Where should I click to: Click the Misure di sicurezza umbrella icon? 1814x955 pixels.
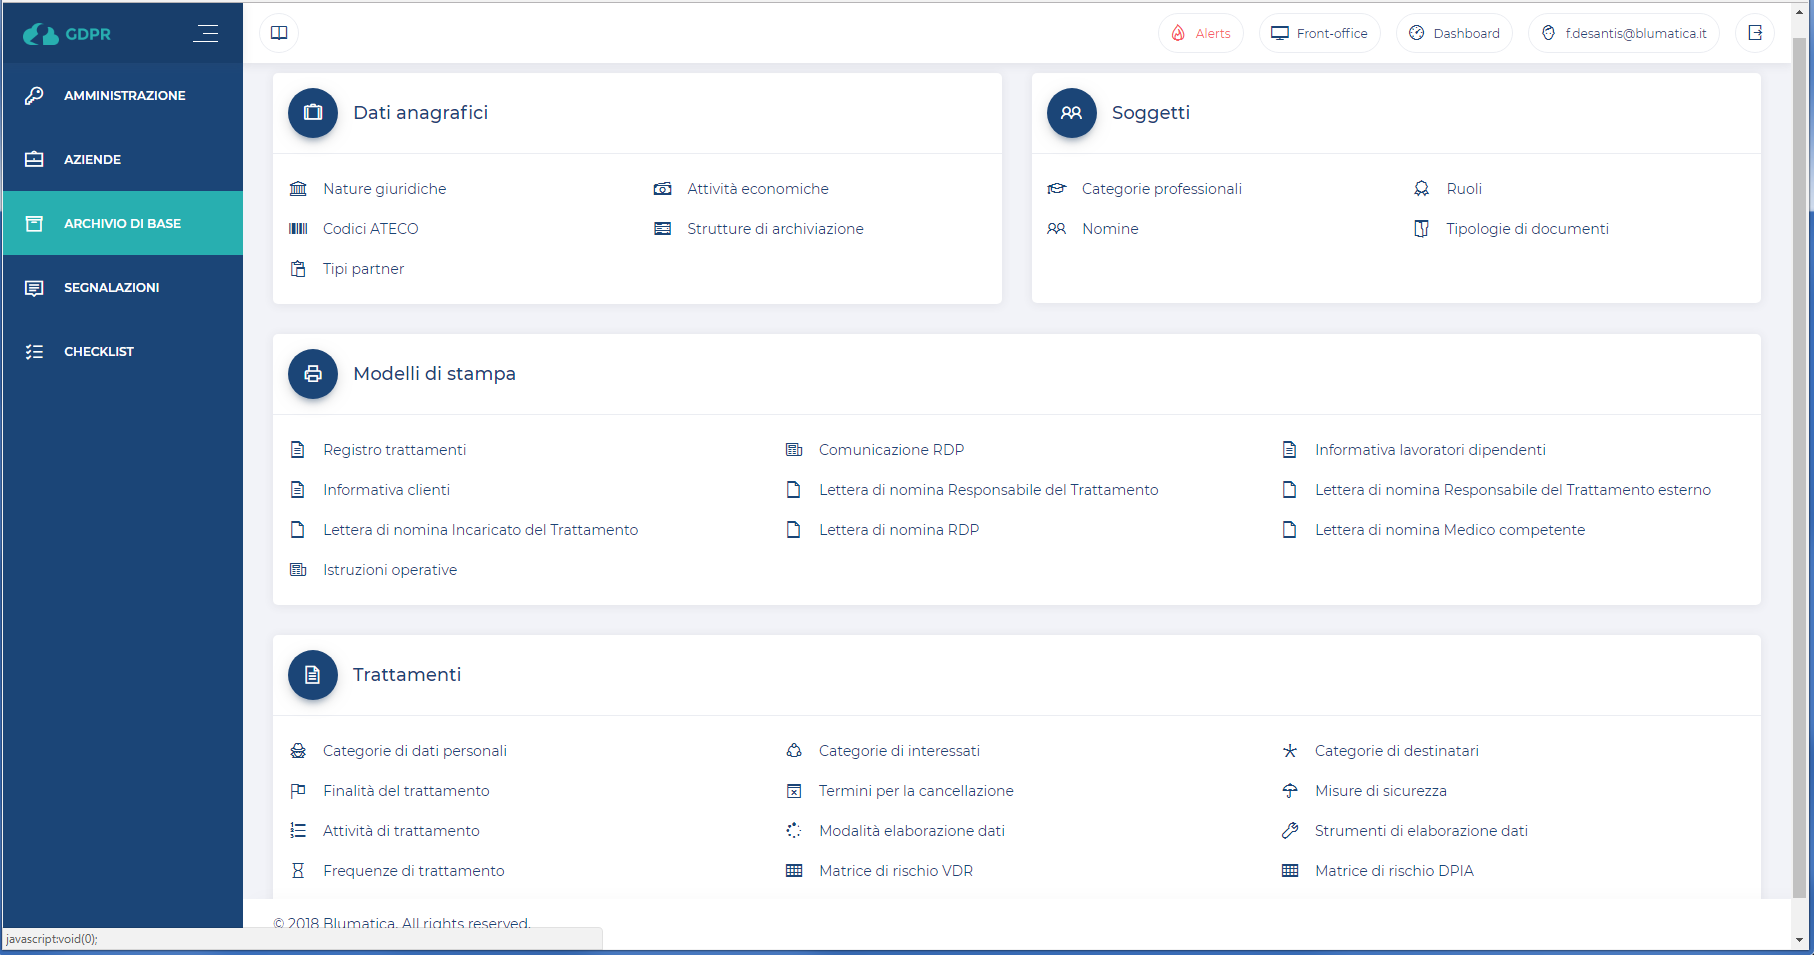(1290, 791)
